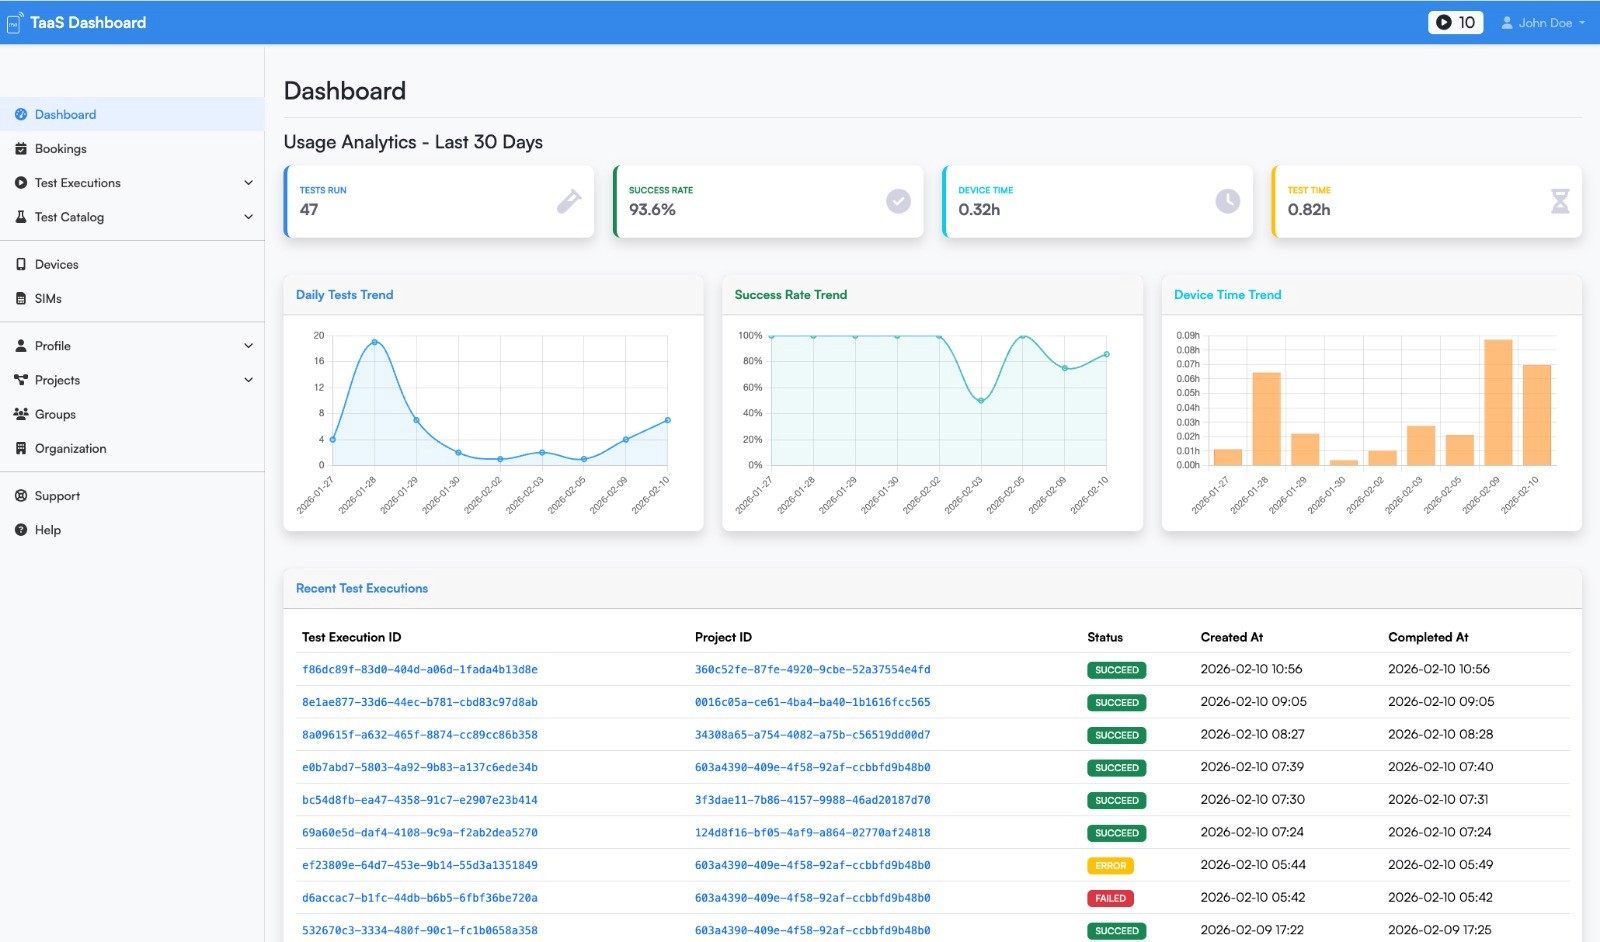Expand the Profile submenu chevron
1600x942 pixels.
pos(248,346)
